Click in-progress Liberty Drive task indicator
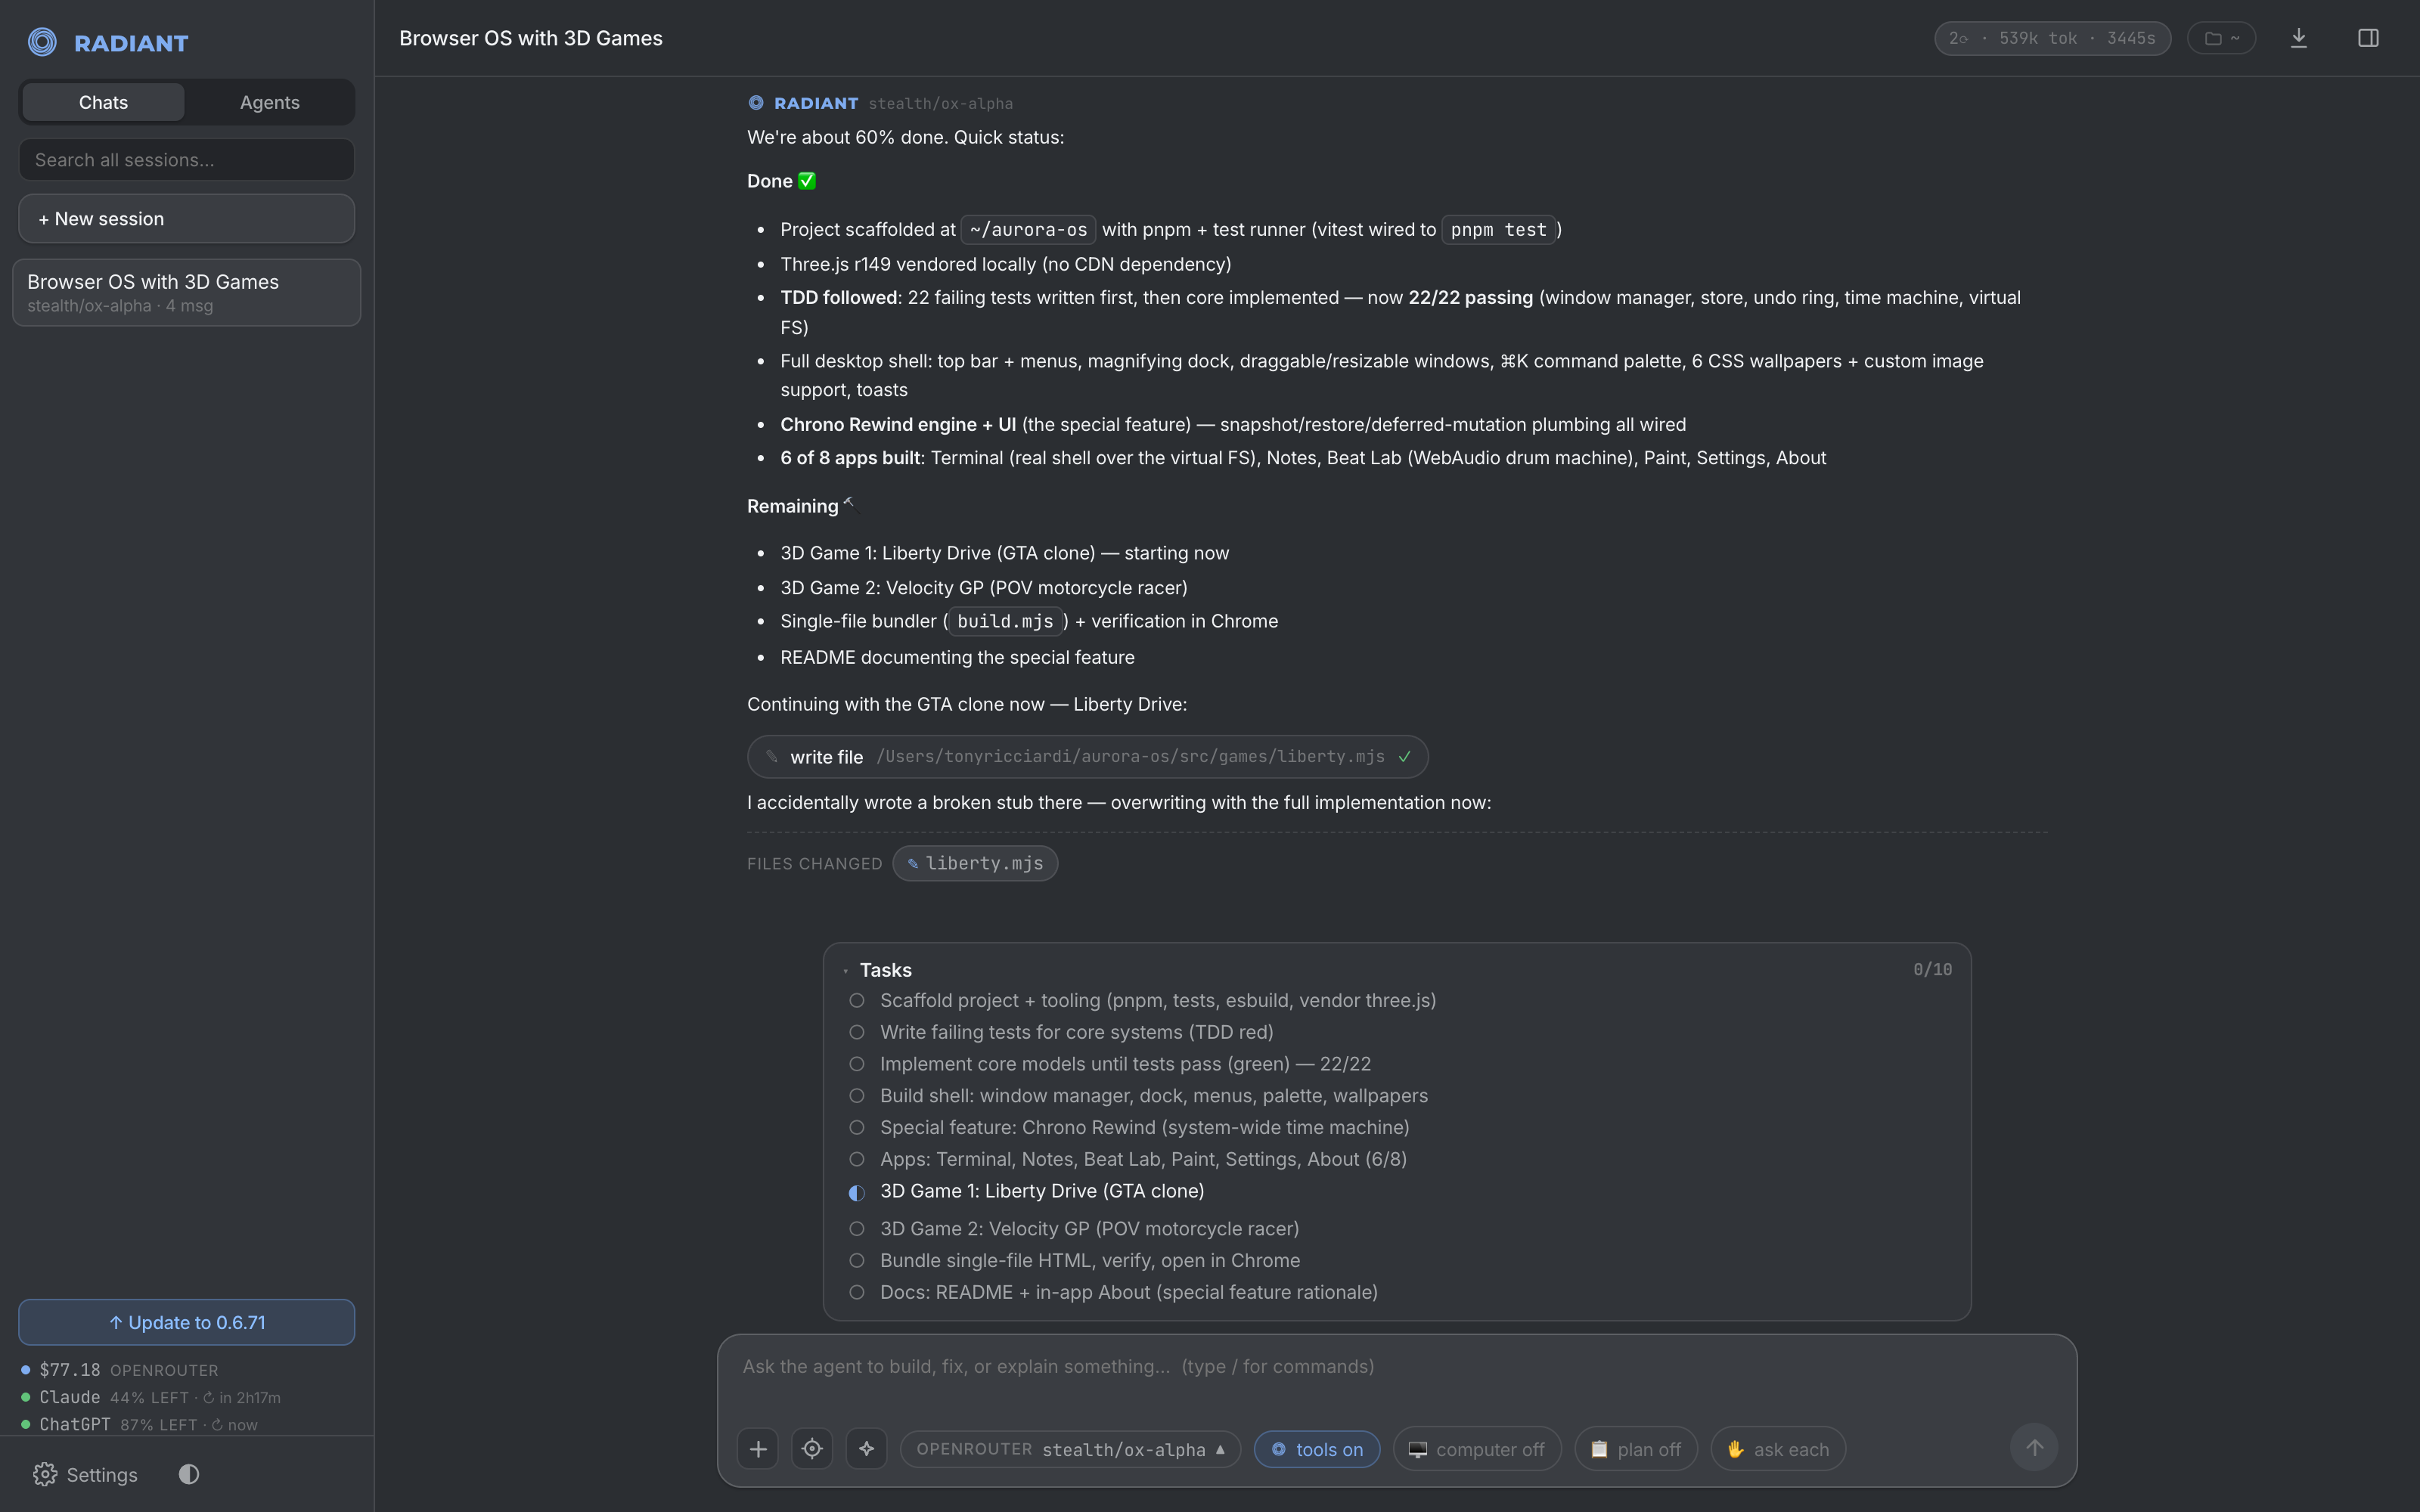The width and height of the screenshot is (2420, 1512). click(x=857, y=1192)
